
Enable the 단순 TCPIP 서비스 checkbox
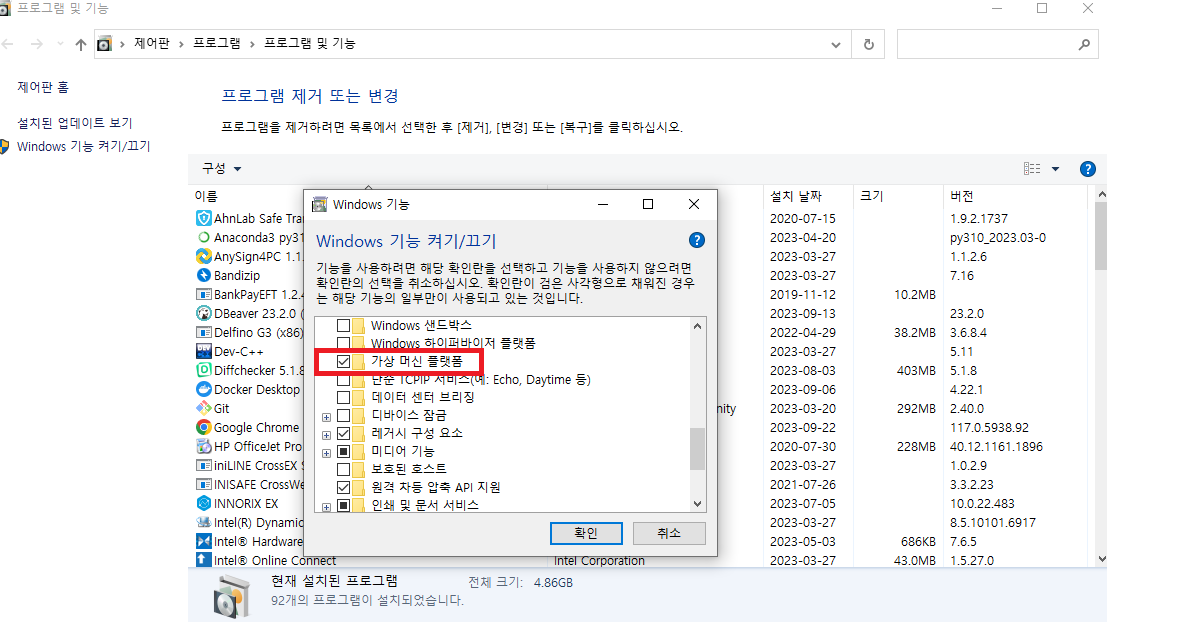pos(344,379)
